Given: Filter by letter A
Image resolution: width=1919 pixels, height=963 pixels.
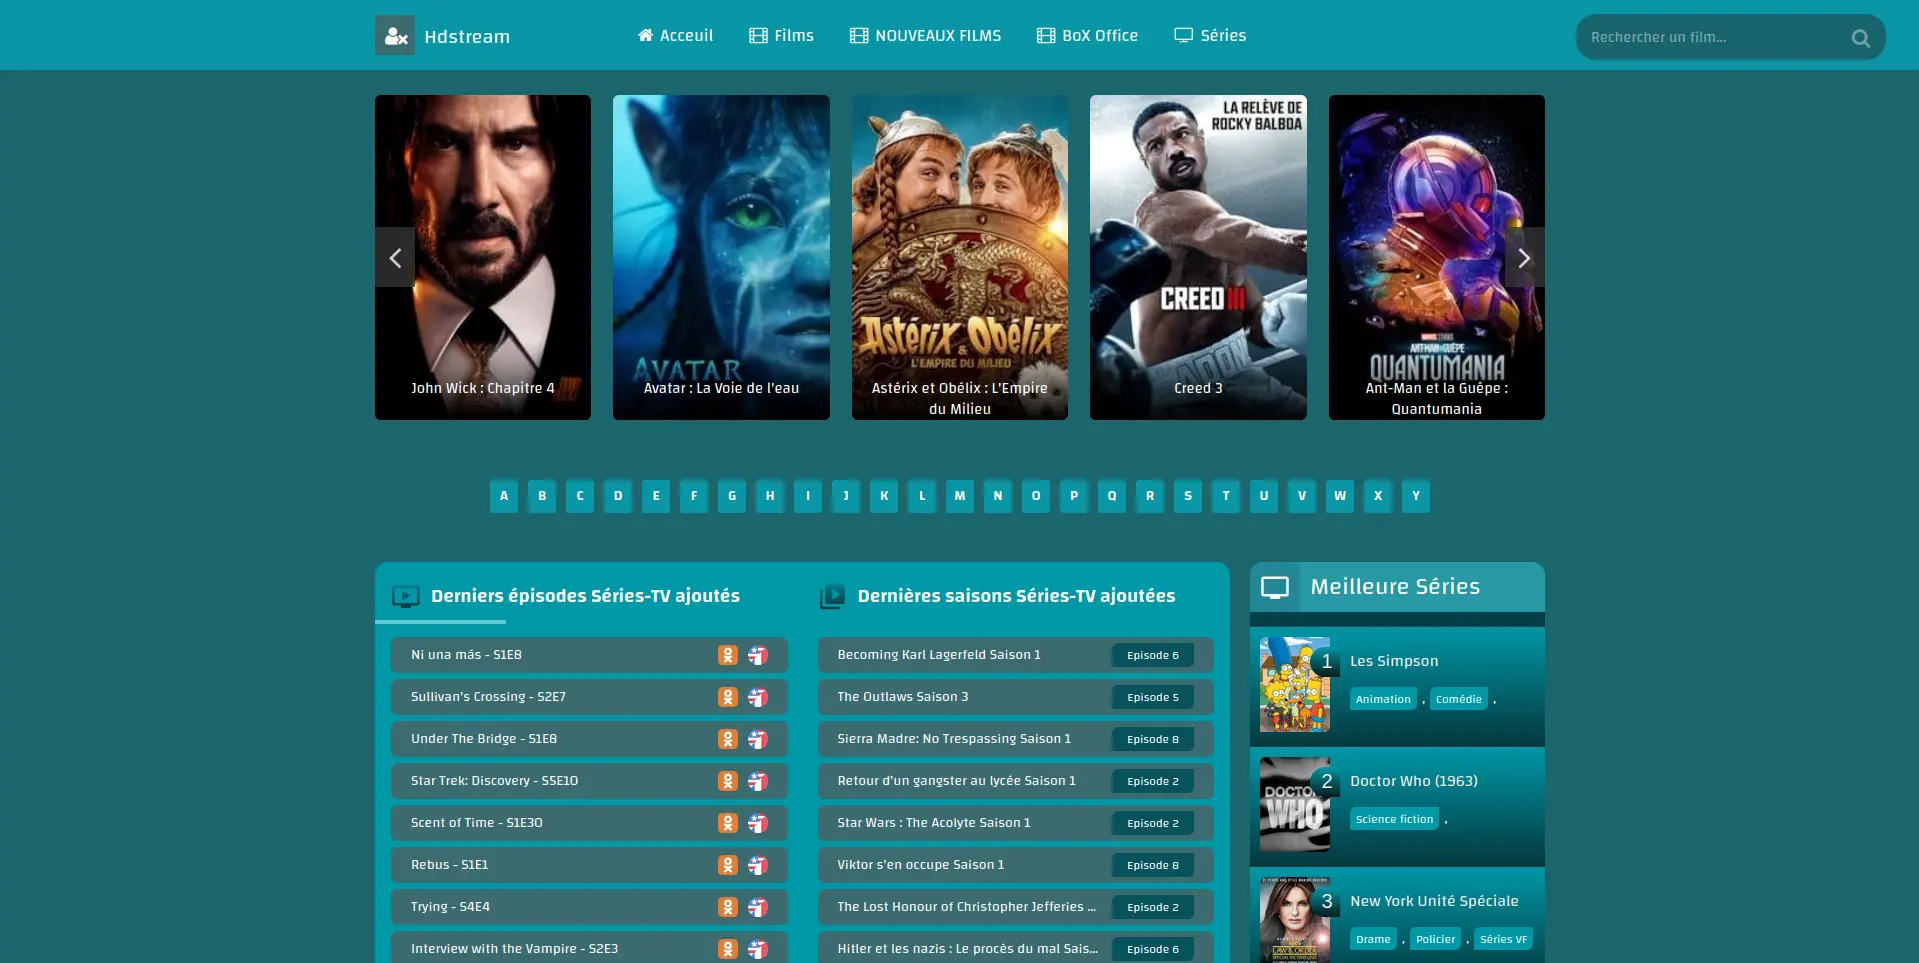Looking at the screenshot, I should [x=504, y=496].
